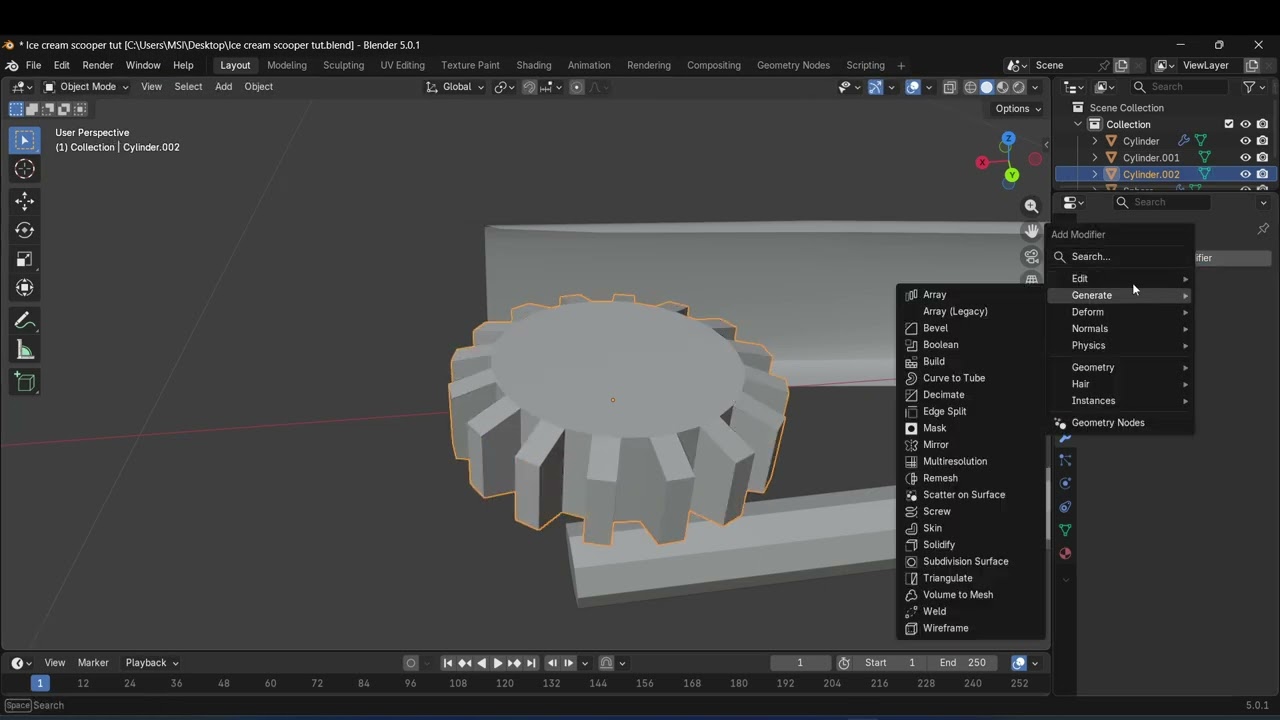Select the Add Cube tool
1280x720 pixels.
25,382
